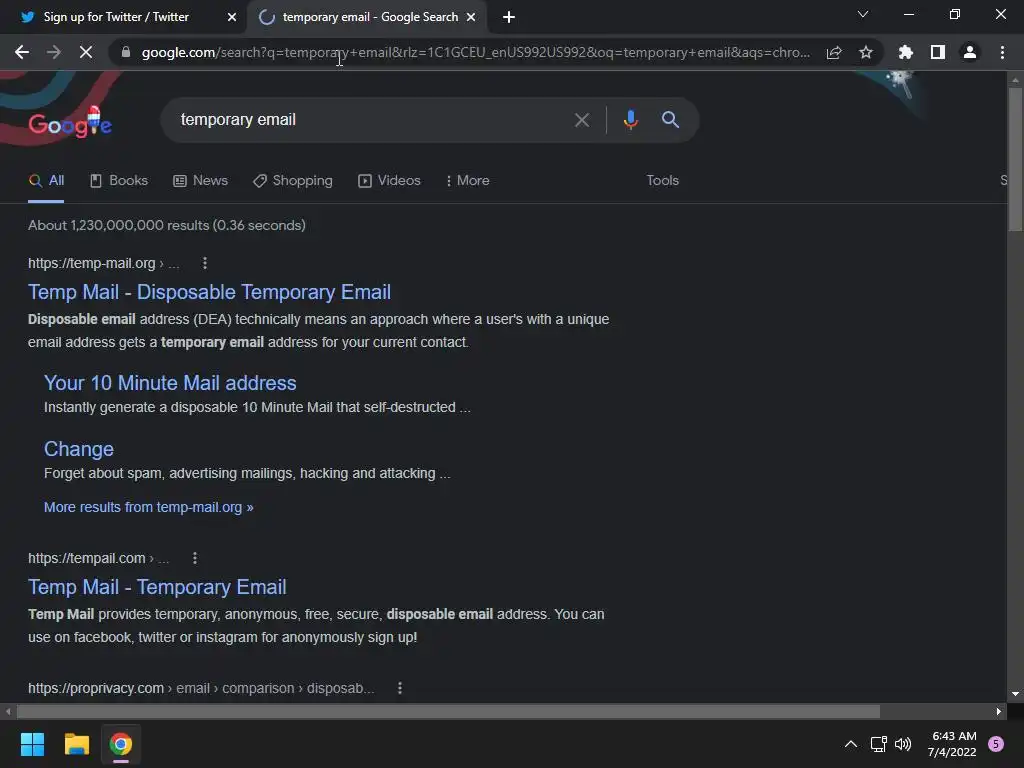Open search Tools
Image resolution: width=1024 pixels, height=768 pixels.
(x=662, y=180)
